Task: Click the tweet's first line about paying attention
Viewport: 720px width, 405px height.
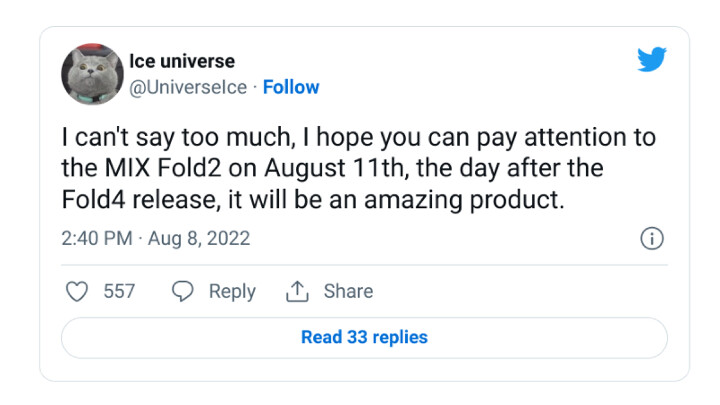Action: click(x=359, y=137)
